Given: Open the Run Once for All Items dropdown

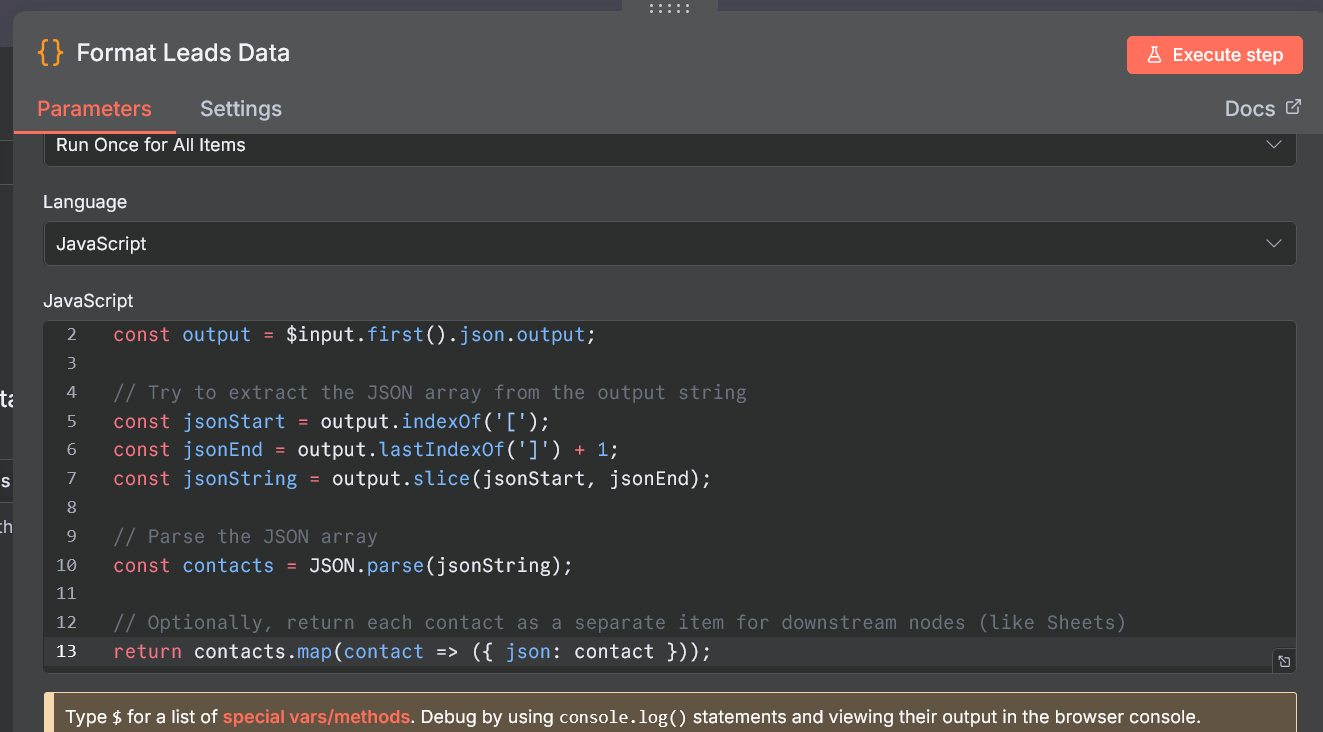Looking at the screenshot, I should 670,145.
